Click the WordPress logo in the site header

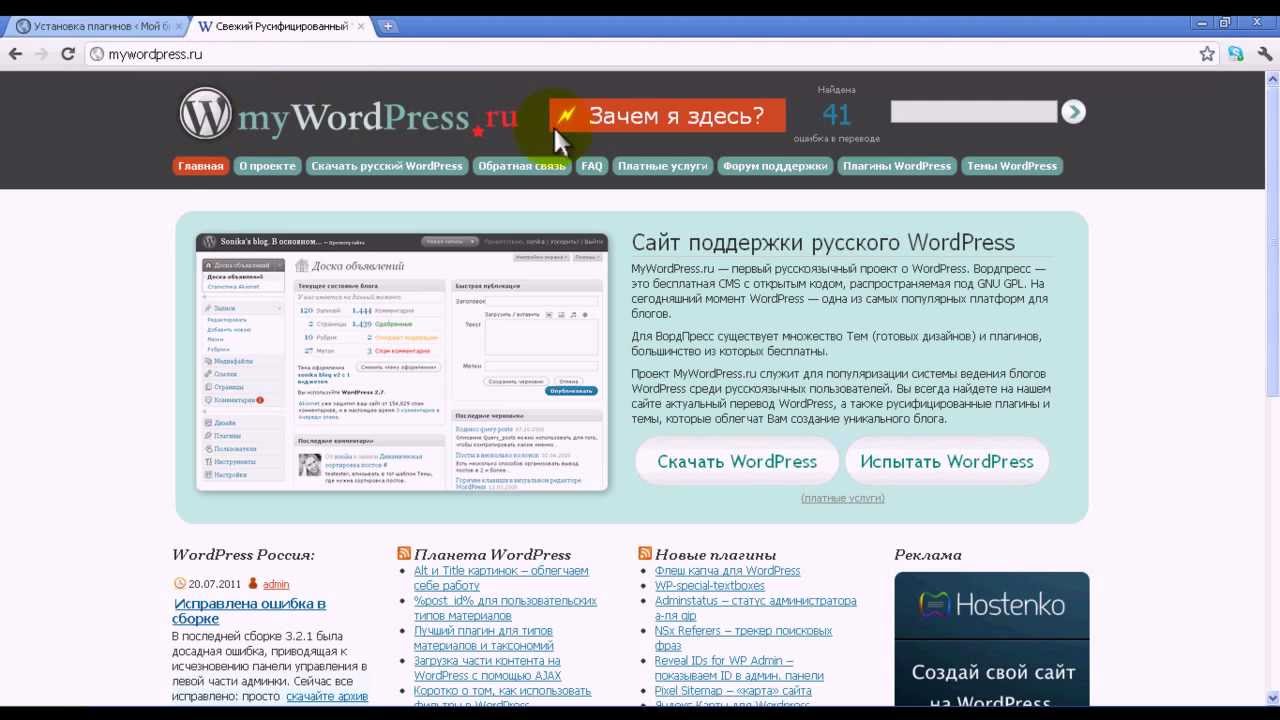click(348, 116)
